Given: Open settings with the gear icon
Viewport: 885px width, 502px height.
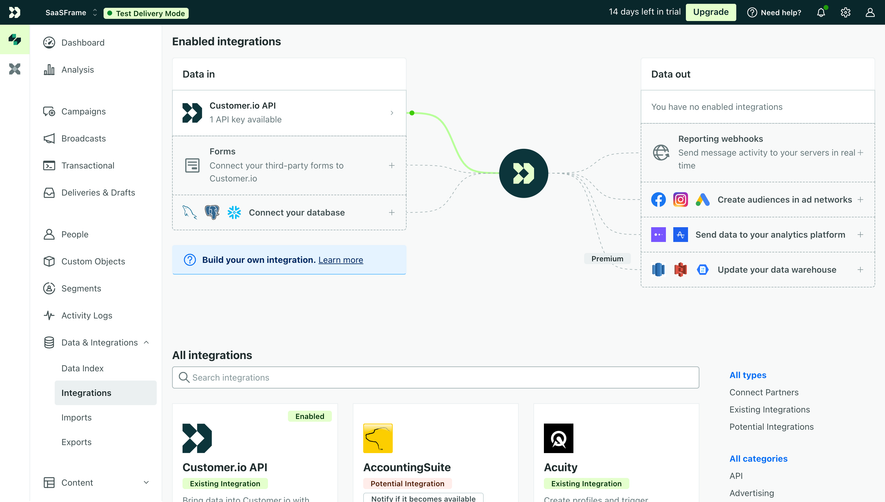Looking at the screenshot, I should click(845, 12).
